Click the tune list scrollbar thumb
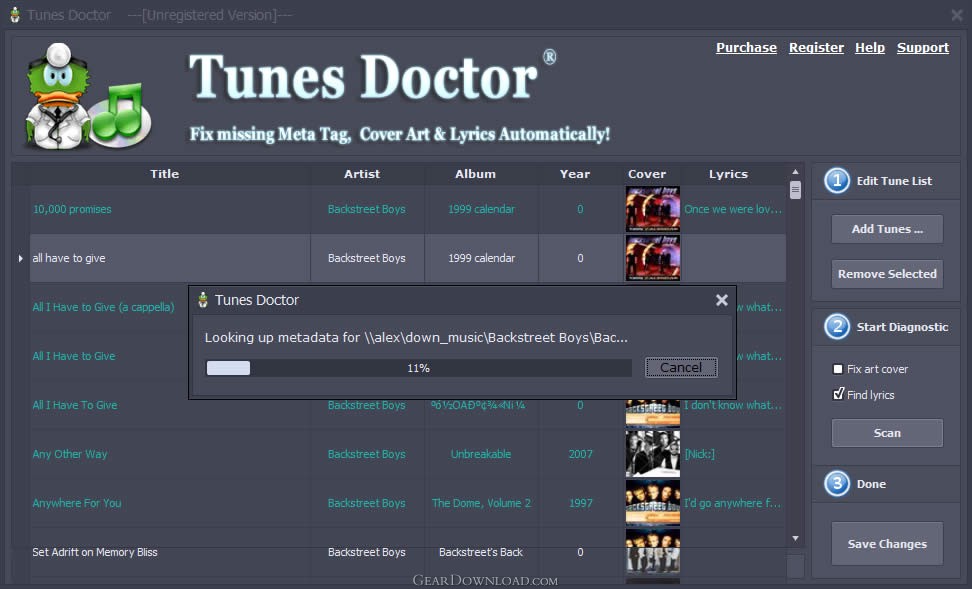The image size is (972, 589). [795, 190]
